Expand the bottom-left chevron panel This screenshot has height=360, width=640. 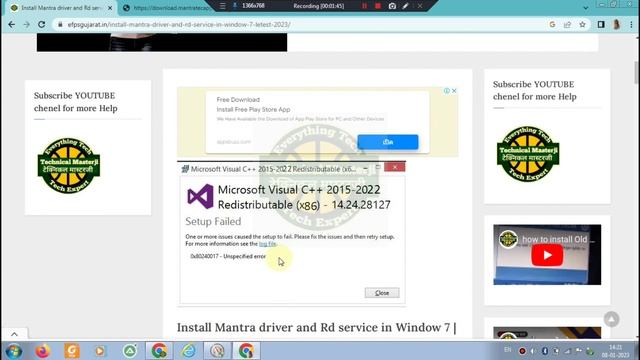(x=14, y=334)
